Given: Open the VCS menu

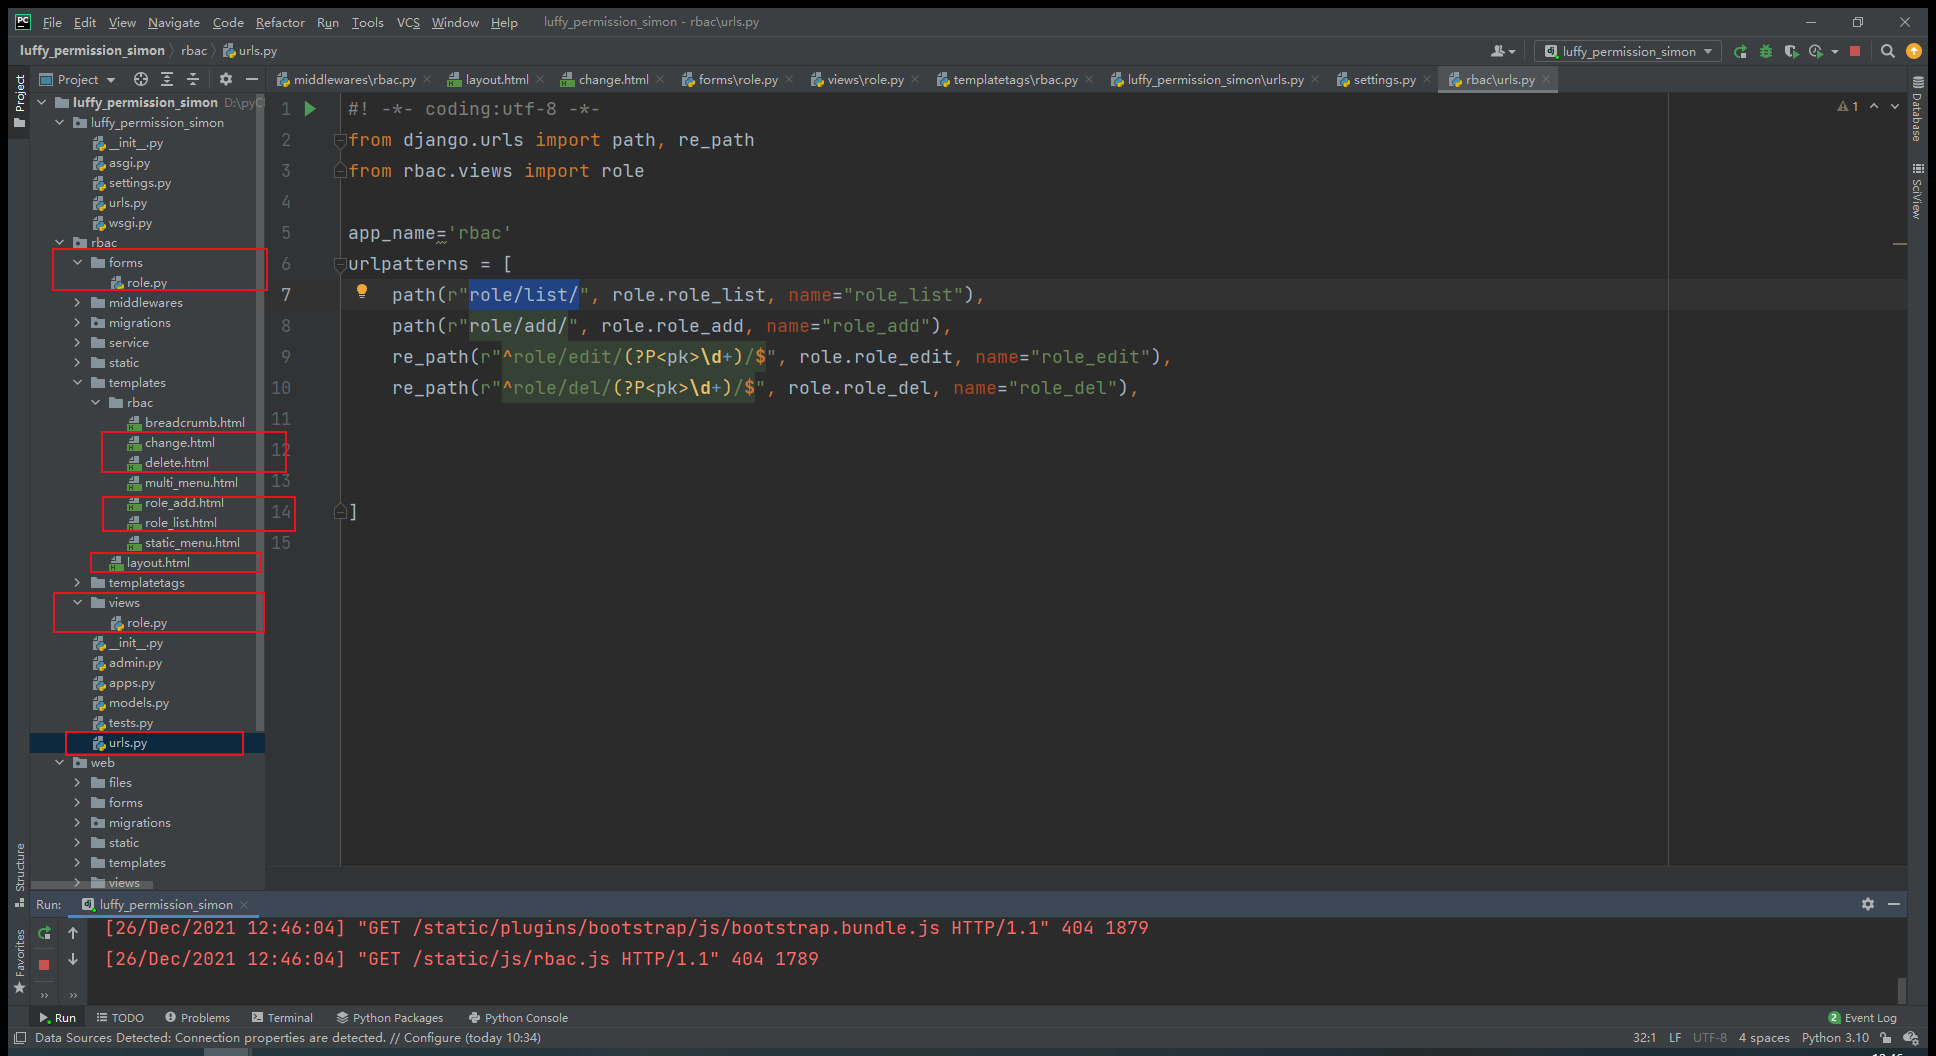Looking at the screenshot, I should (408, 22).
